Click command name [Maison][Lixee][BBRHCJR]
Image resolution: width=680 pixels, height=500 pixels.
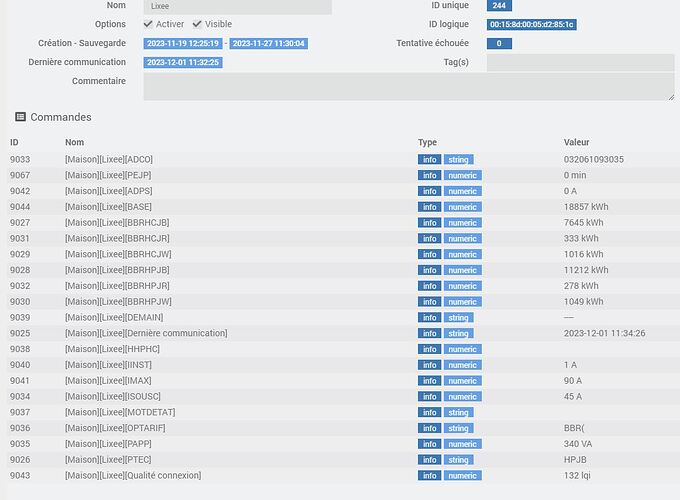click(117, 239)
